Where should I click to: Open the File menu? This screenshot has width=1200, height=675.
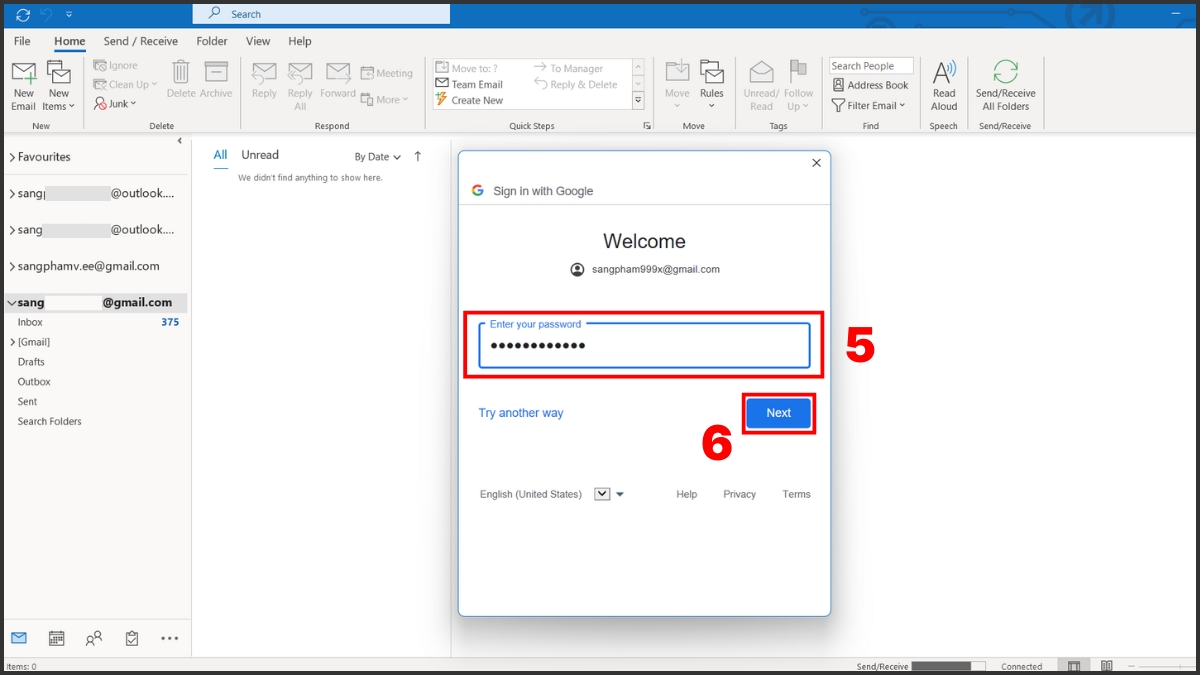(x=22, y=41)
